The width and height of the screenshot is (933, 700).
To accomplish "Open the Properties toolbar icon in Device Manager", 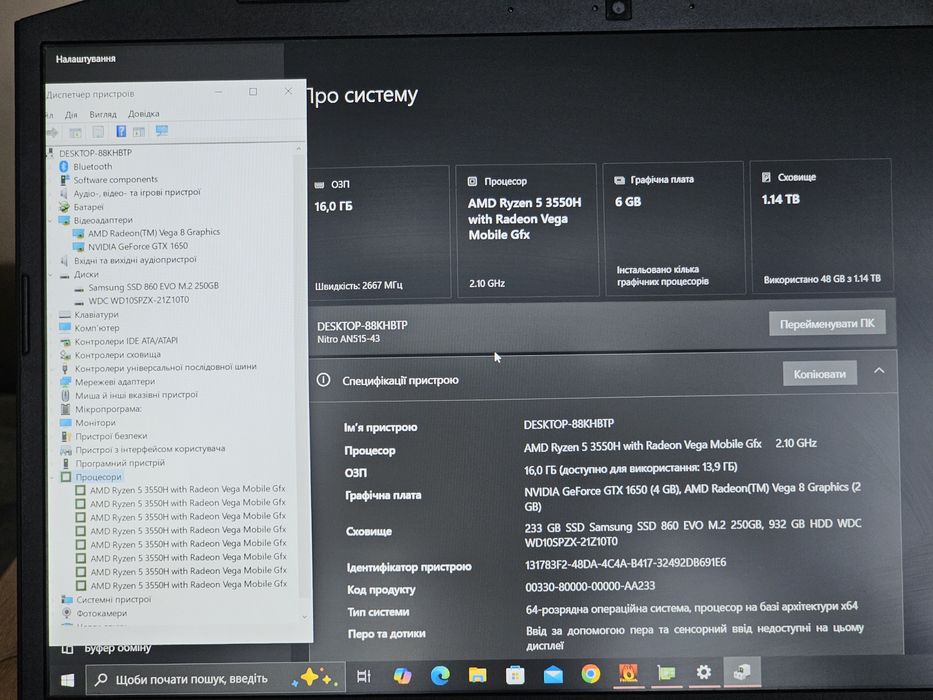I will pyautogui.click(x=98, y=132).
